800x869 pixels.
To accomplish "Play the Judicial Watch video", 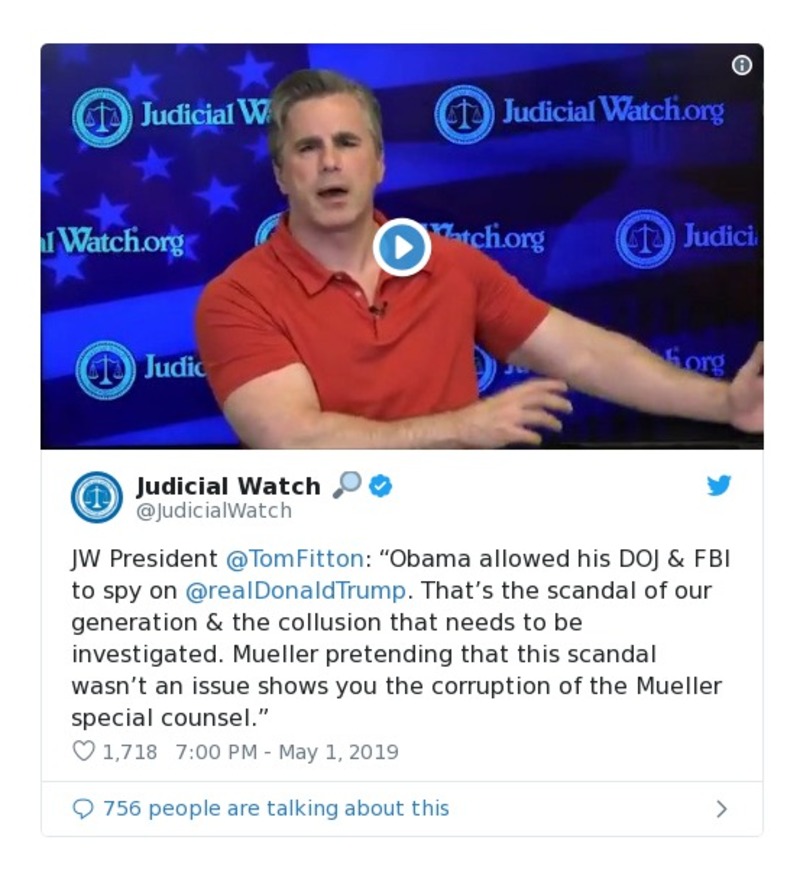I will click(x=402, y=247).
